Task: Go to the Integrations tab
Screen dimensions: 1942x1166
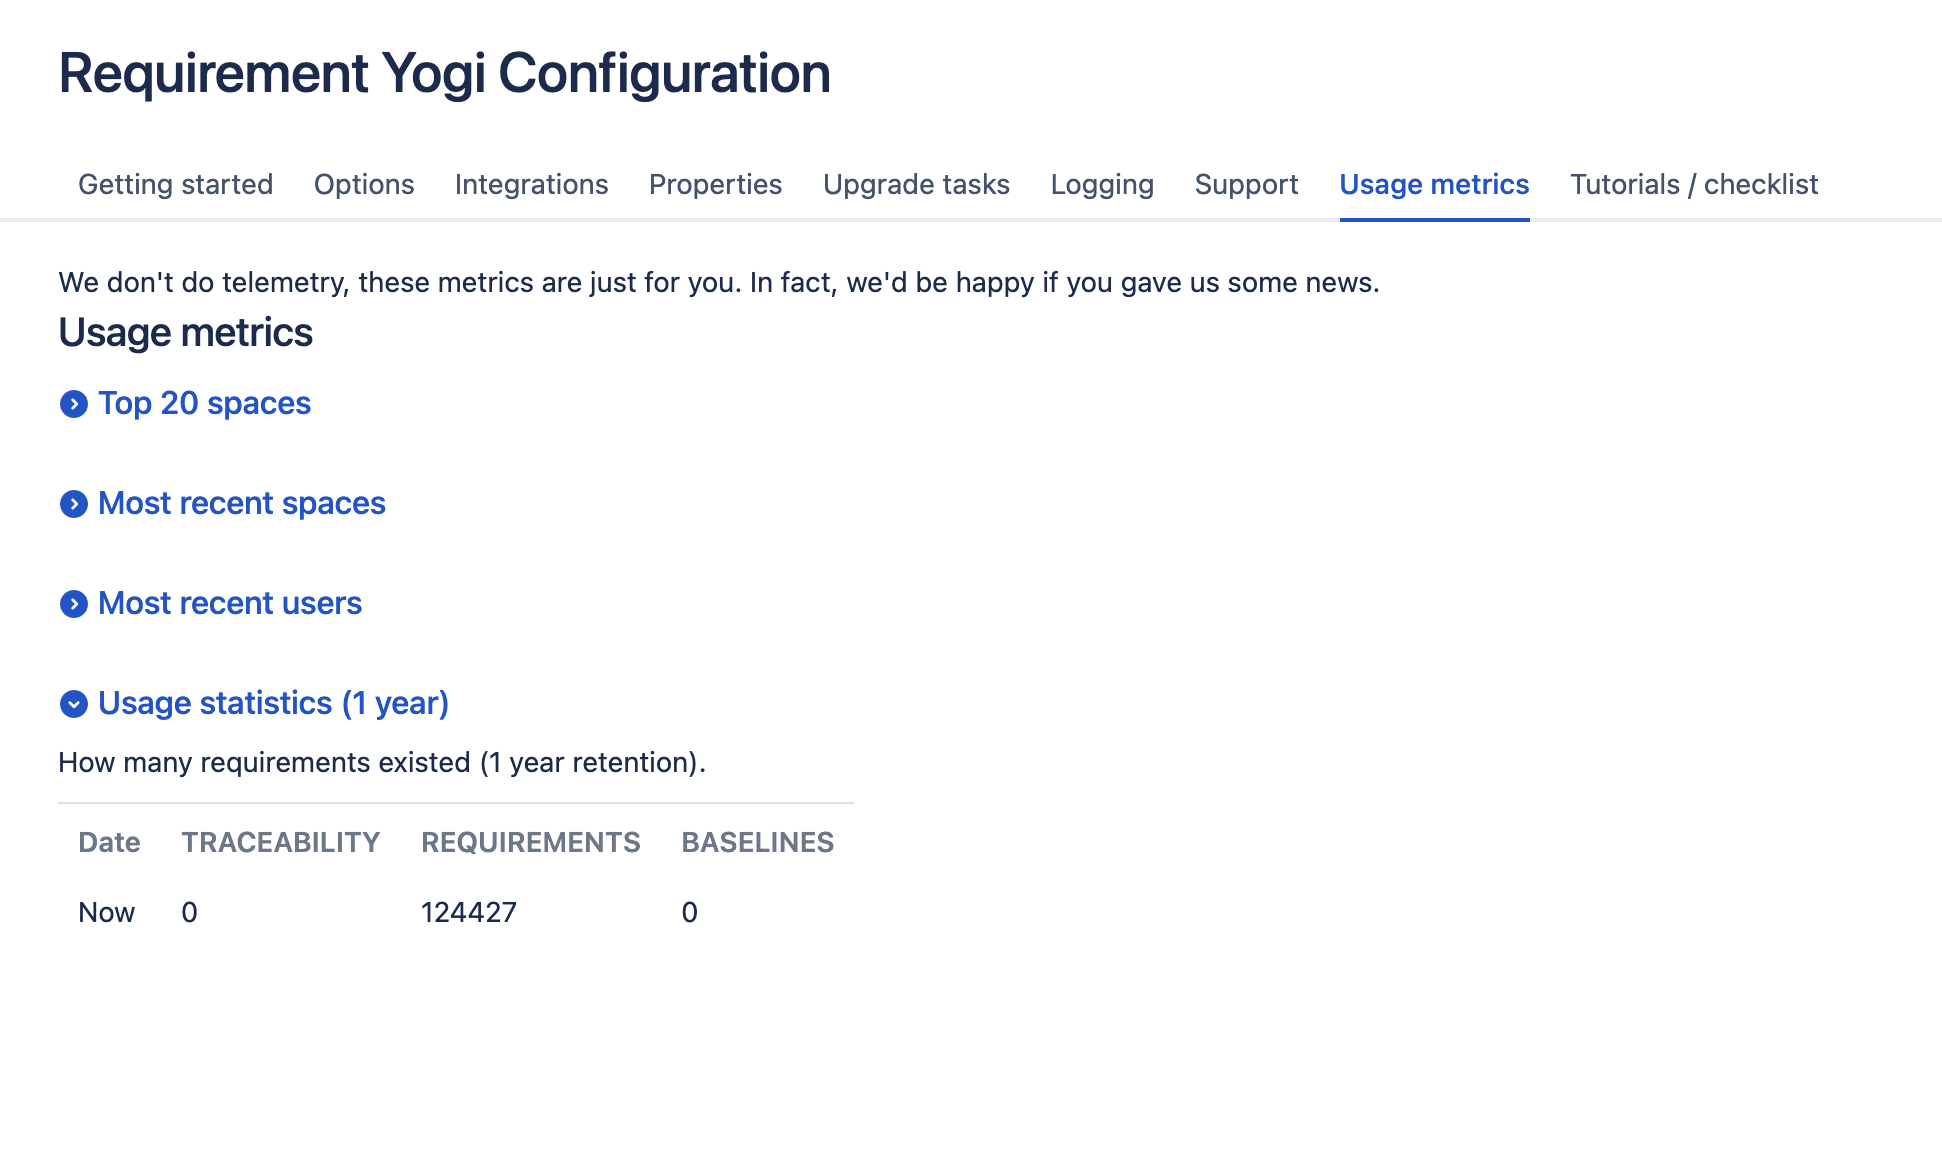Action: pyautogui.click(x=531, y=185)
